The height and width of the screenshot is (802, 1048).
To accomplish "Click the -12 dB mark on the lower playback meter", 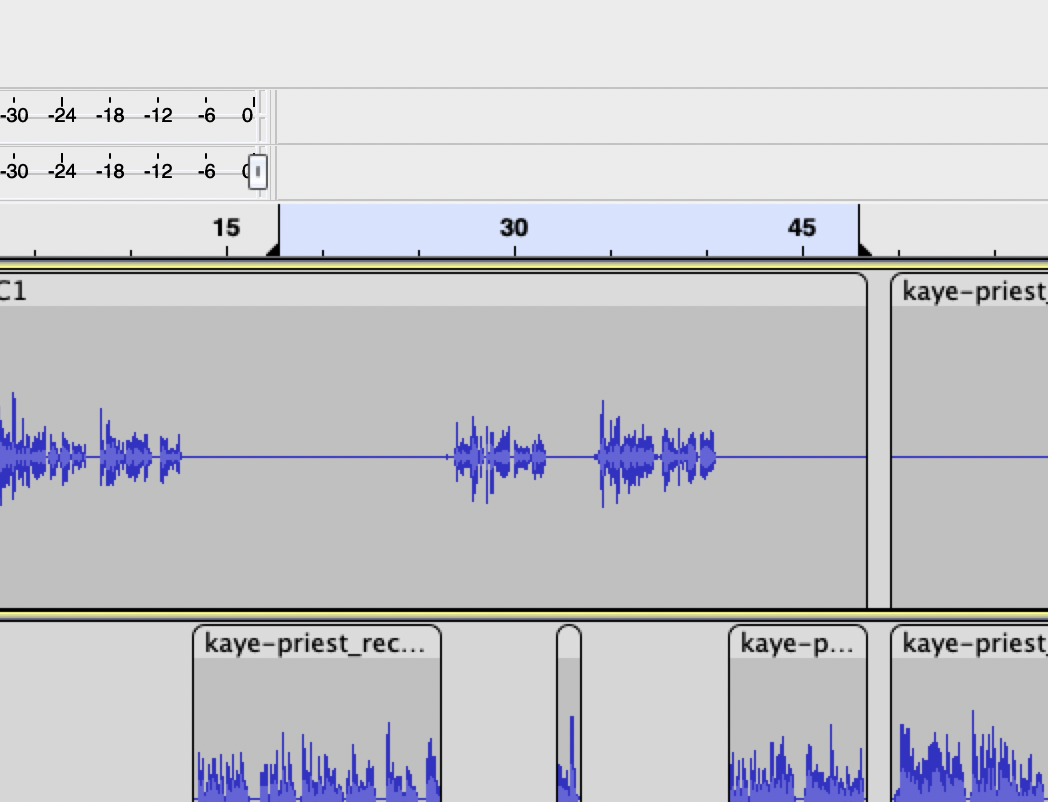I will [x=158, y=172].
